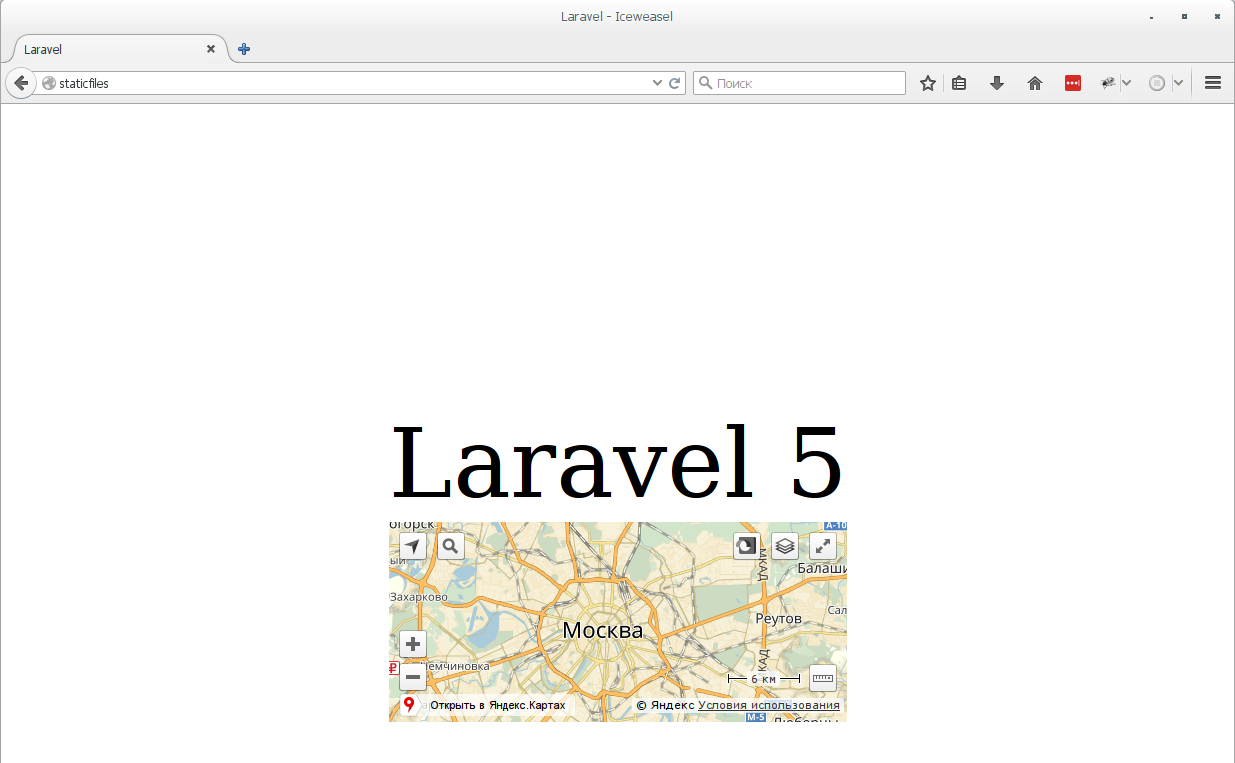Go to the home page icon

1035,84
